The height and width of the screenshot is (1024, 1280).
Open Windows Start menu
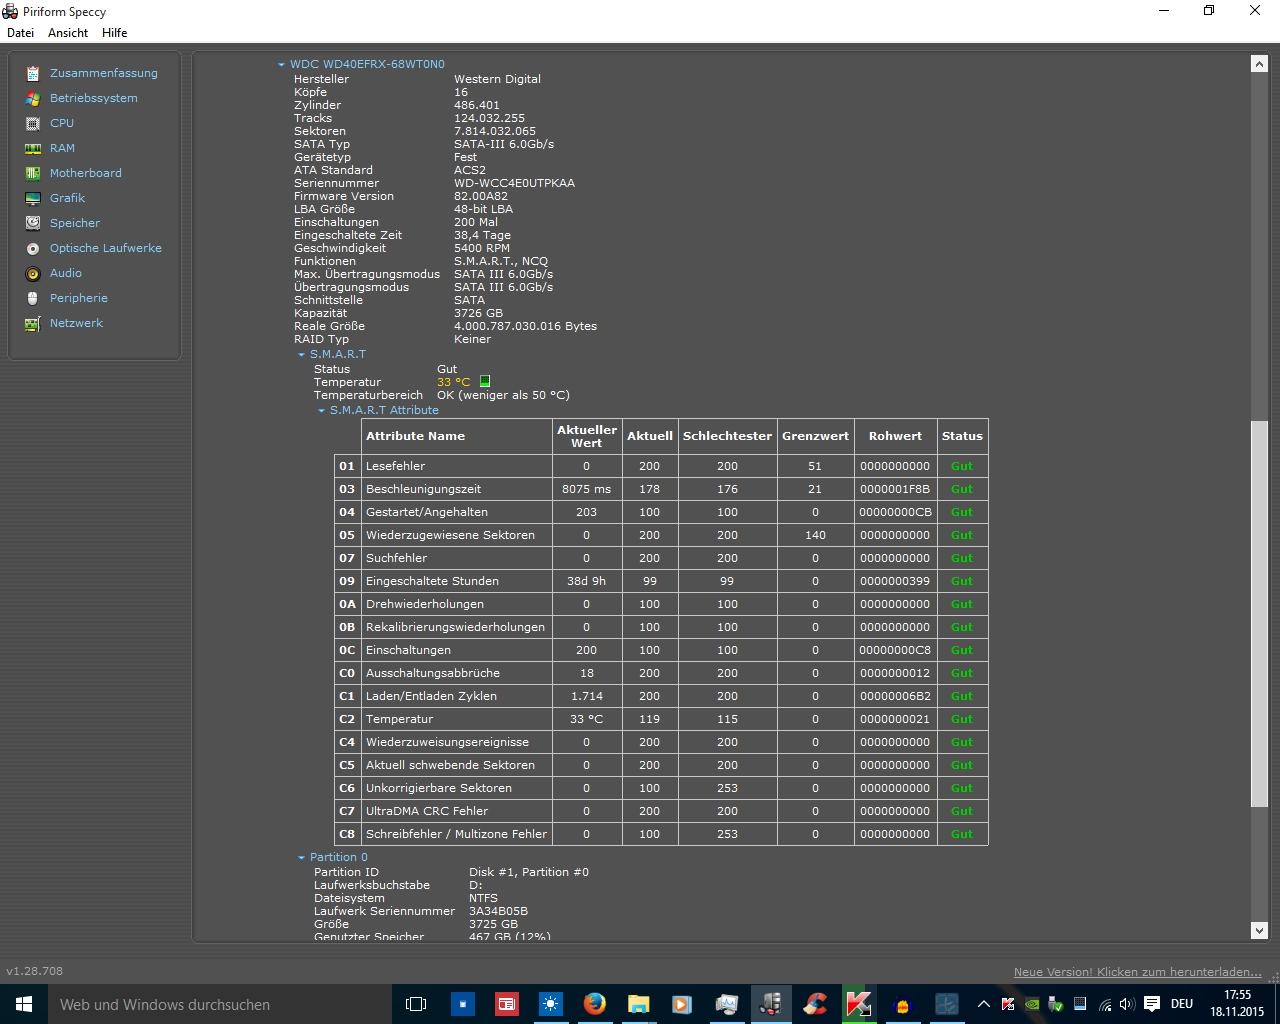click(24, 1004)
